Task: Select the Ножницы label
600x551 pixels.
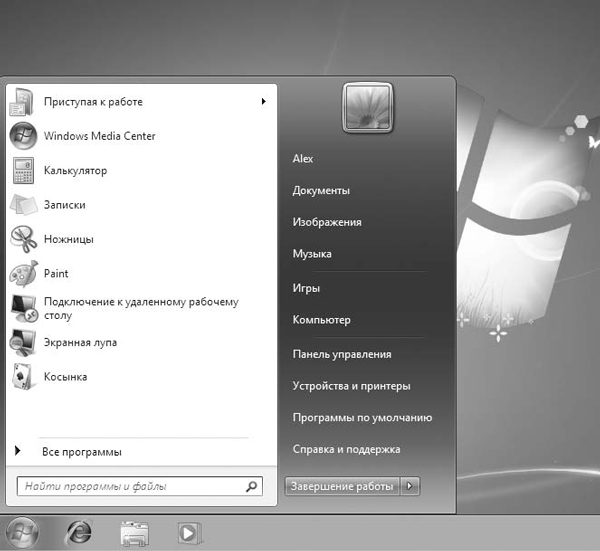Action: click(69, 239)
